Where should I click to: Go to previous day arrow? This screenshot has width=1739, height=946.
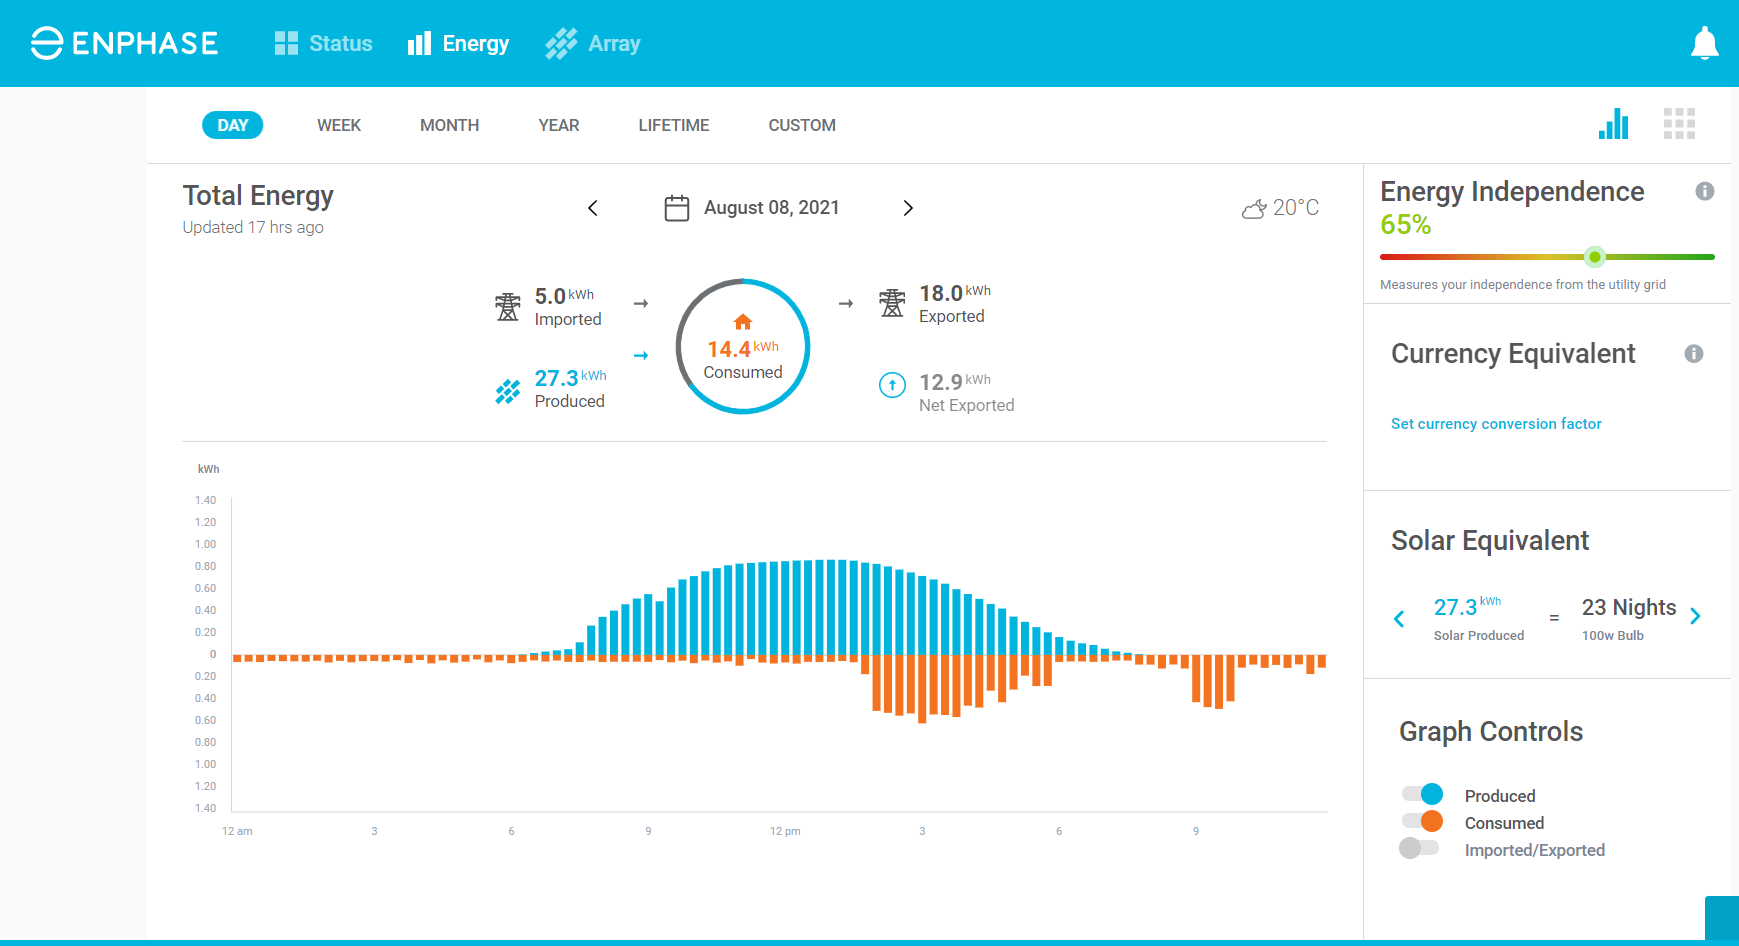pos(593,208)
